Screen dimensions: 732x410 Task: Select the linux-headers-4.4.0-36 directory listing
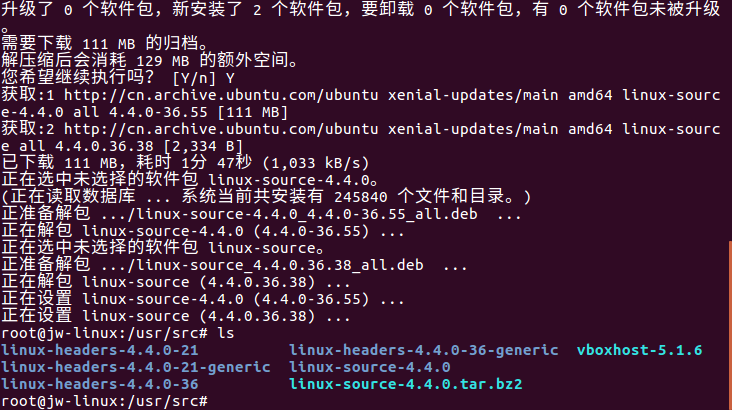point(100,384)
